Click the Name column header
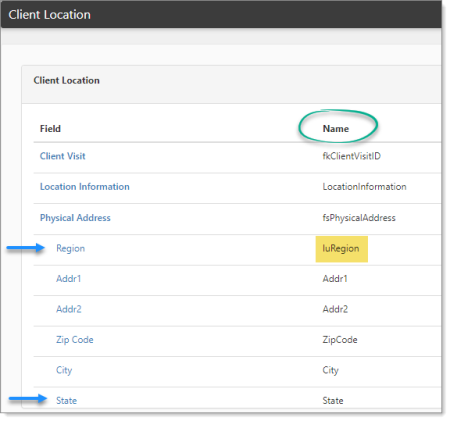The image size is (450, 421). pos(336,129)
